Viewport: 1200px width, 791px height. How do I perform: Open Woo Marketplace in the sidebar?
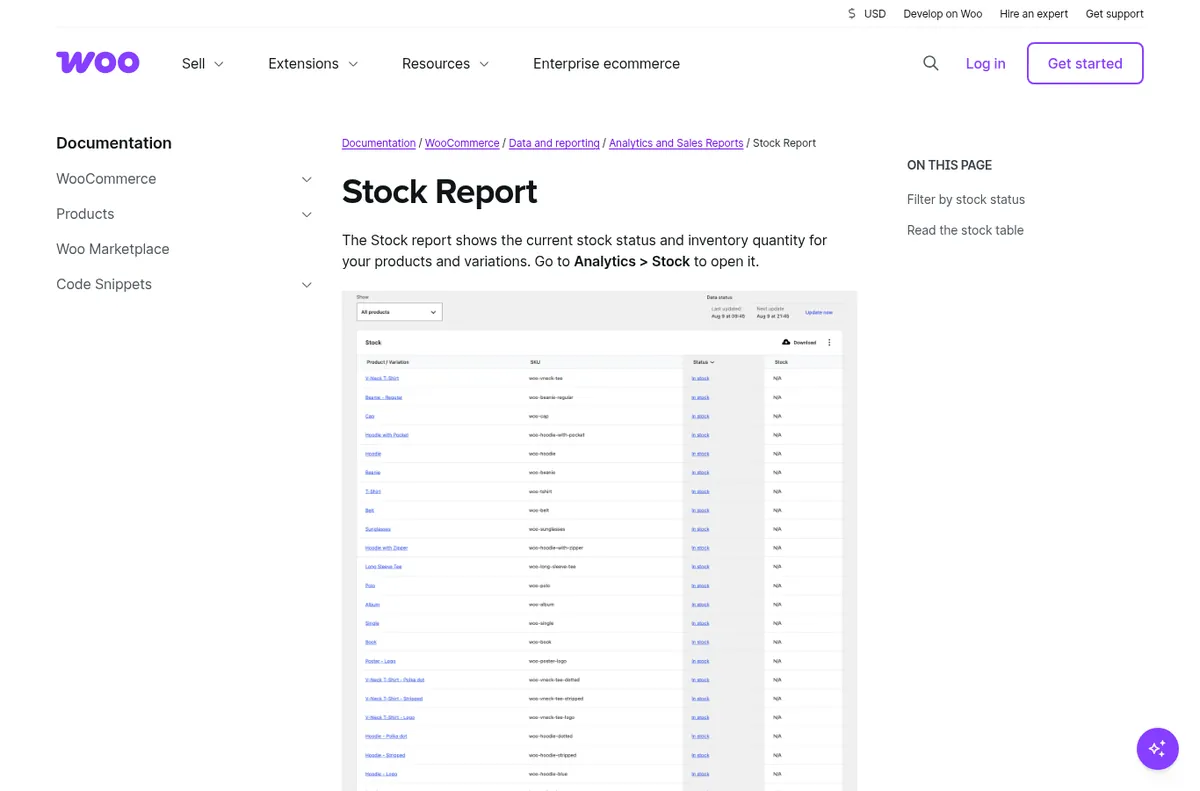tap(113, 249)
